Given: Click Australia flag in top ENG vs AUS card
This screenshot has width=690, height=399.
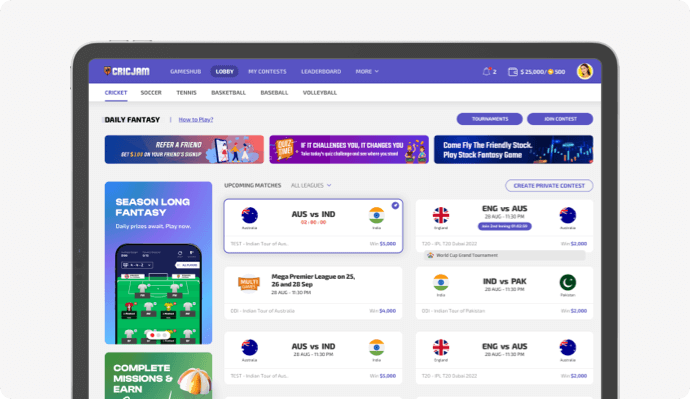Looking at the screenshot, I should tap(568, 215).
